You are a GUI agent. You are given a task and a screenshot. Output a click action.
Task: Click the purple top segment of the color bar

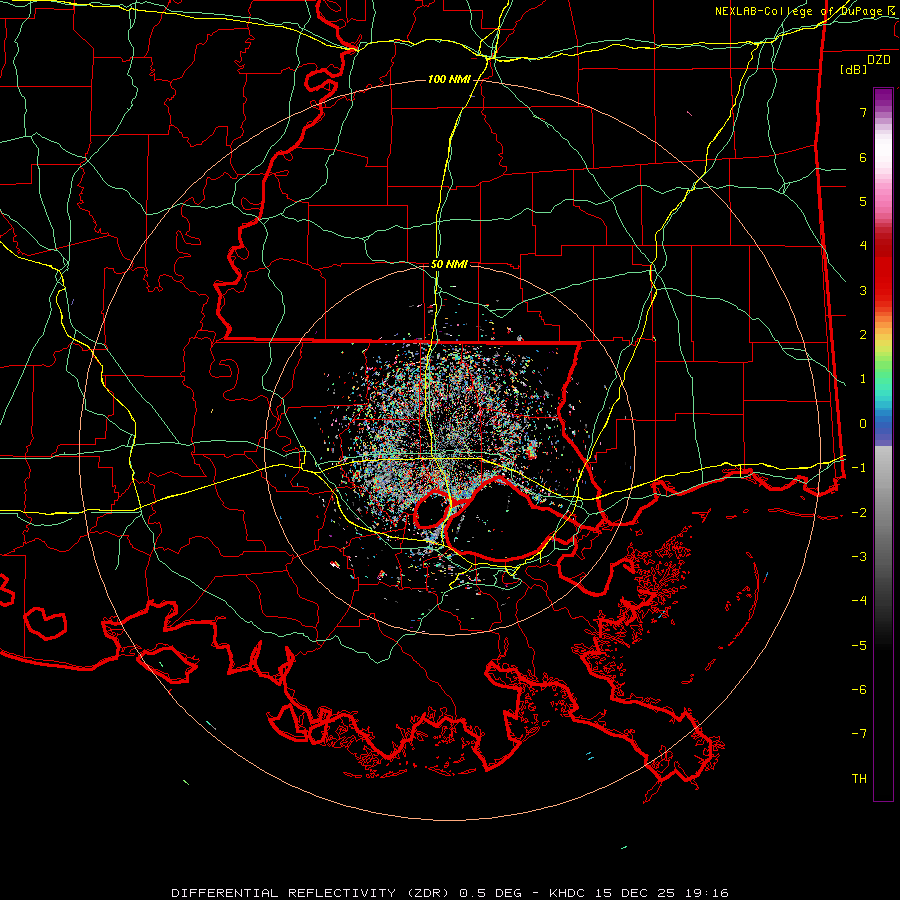click(x=883, y=98)
